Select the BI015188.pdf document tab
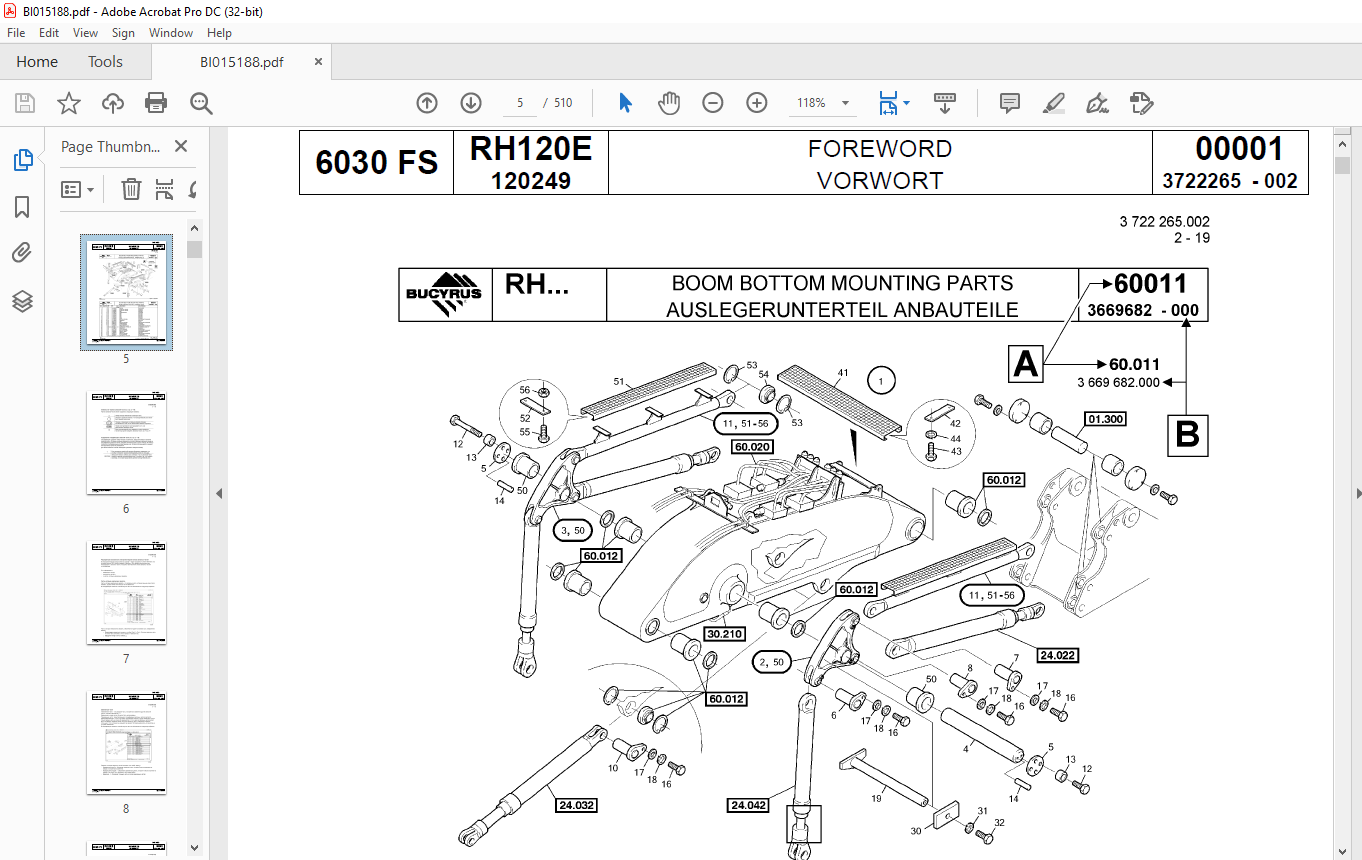This screenshot has width=1362, height=860. [x=241, y=62]
